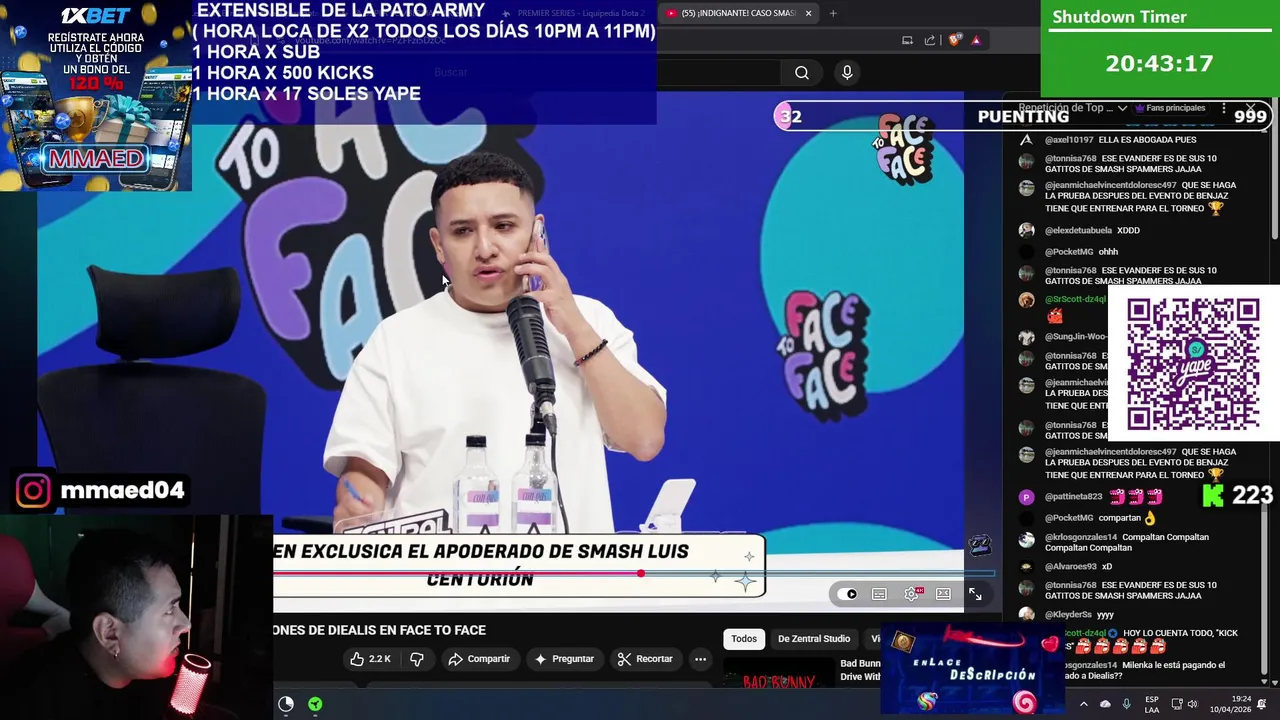The height and width of the screenshot is (720, 1280).
Task: Click the pie-chart taskbar app icon
Action: point(286,704)
